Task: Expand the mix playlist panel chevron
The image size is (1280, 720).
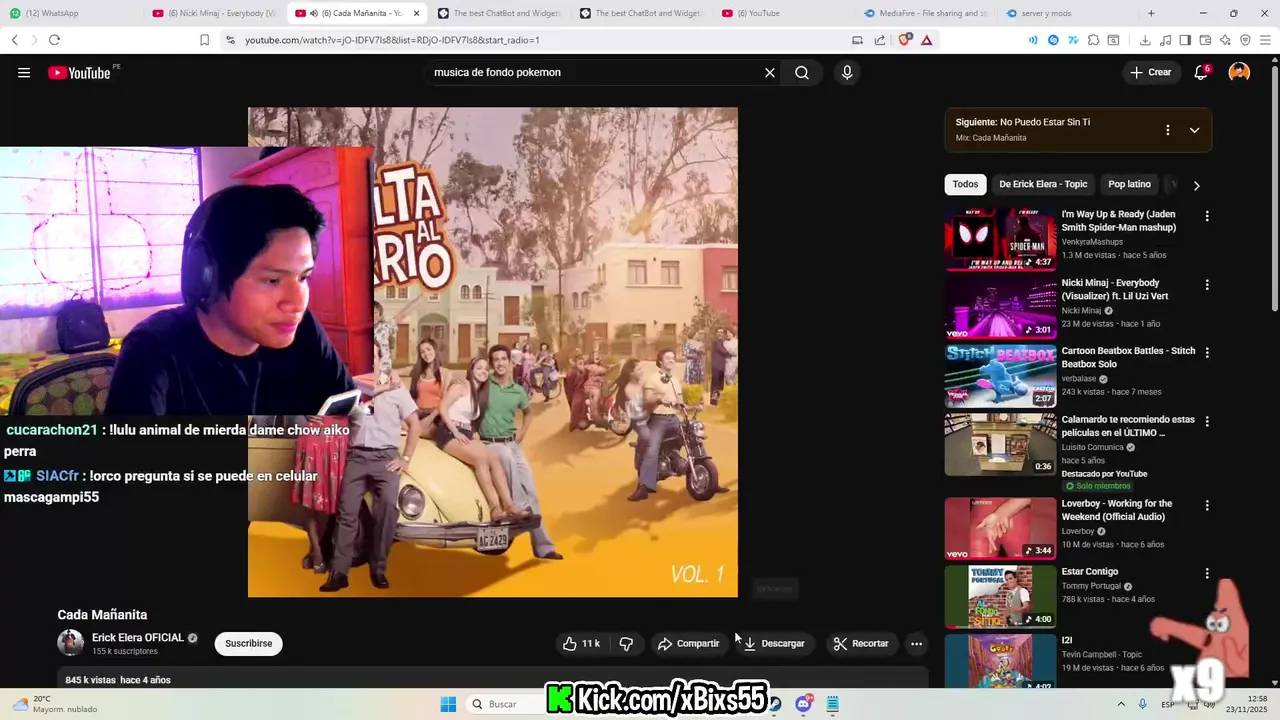Action: pyautogui.click(x=1194, y=130)
